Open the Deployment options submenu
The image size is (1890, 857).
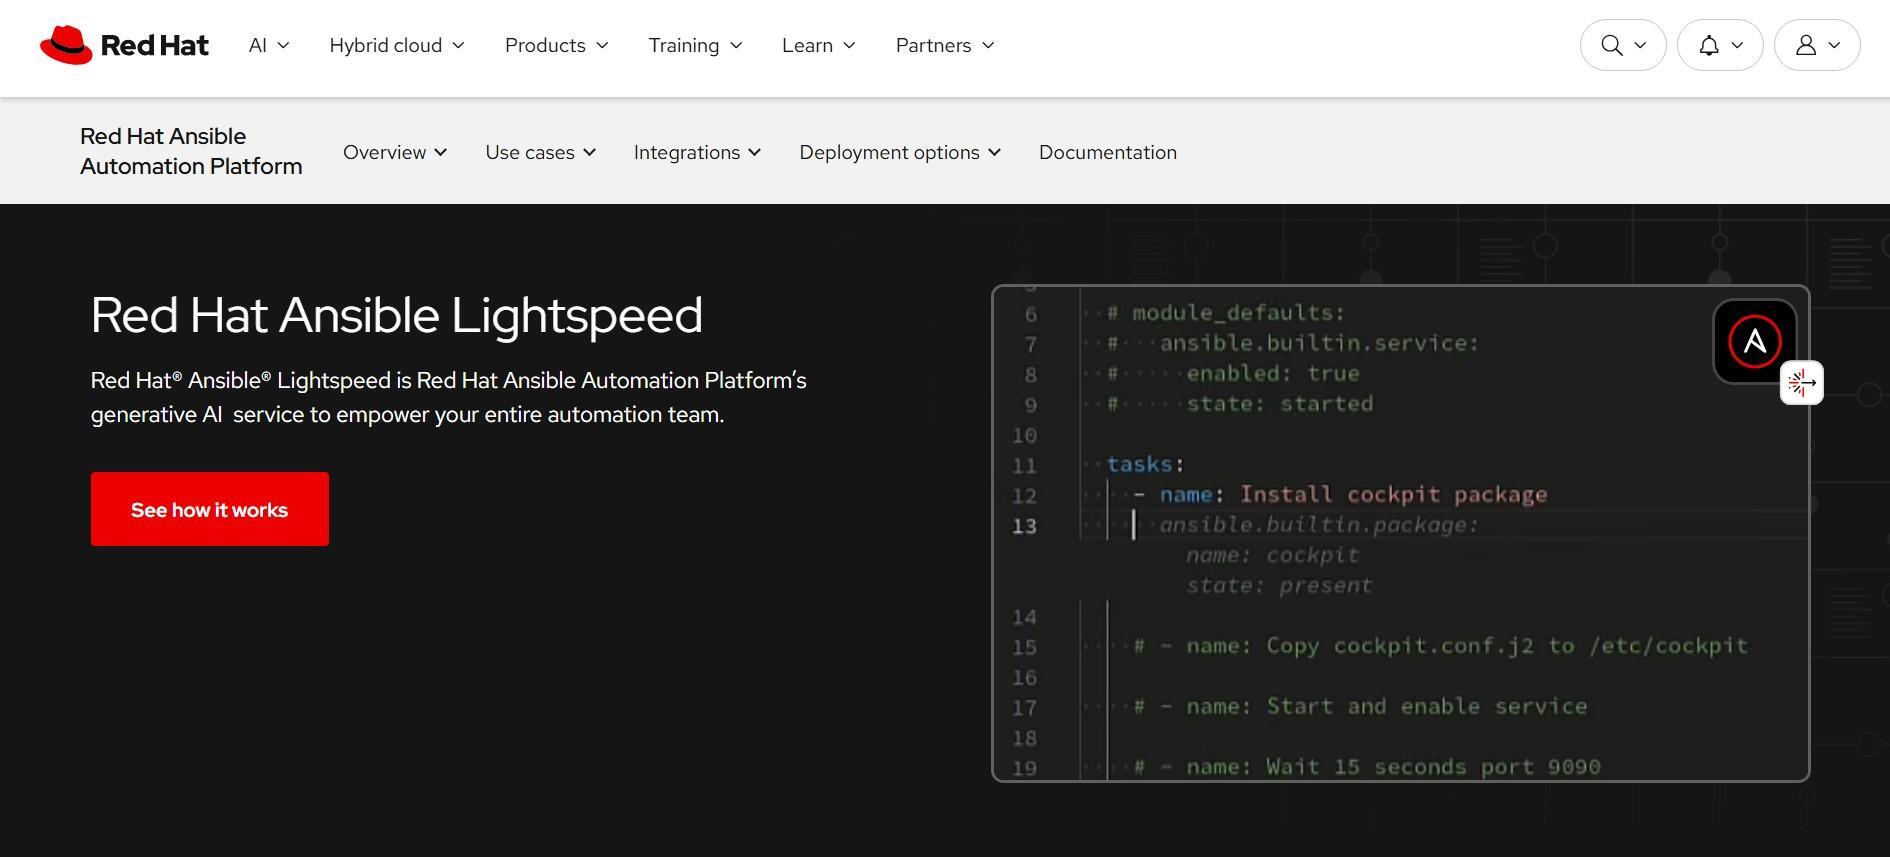pyautogui.click(x=900, y=152)
